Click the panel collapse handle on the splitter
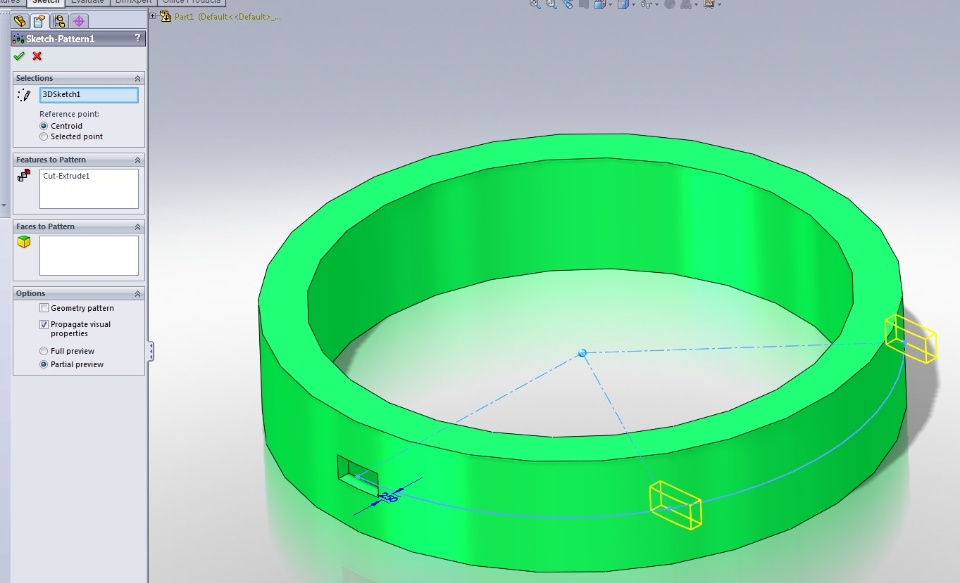 tap(151, 352)
